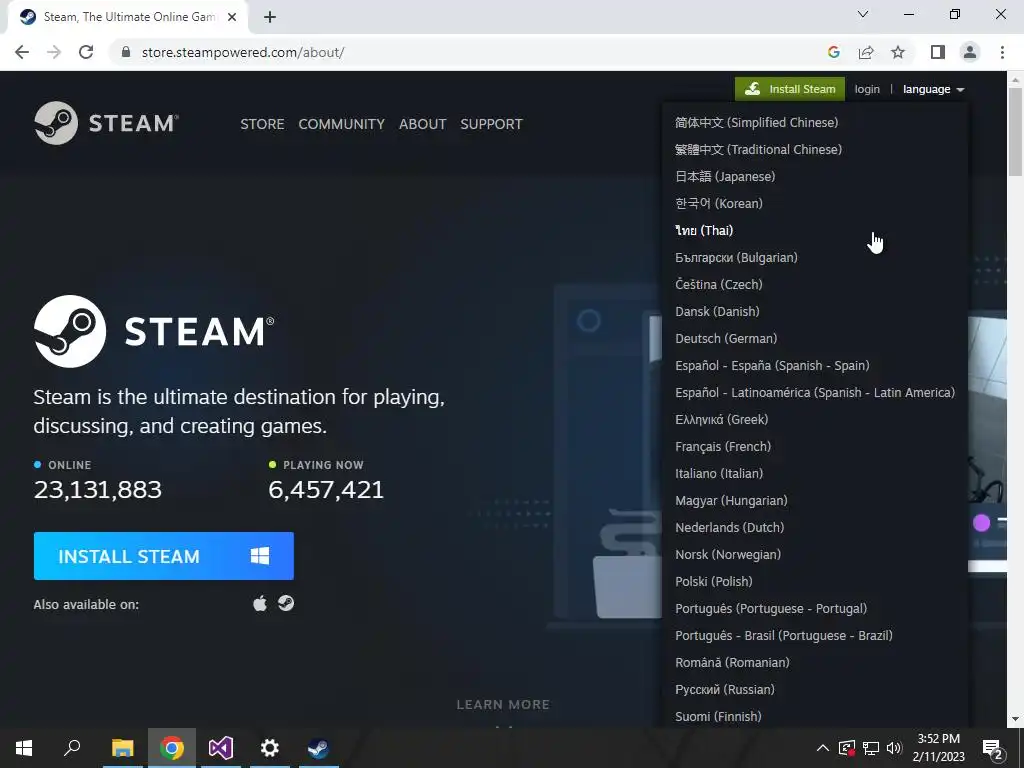Select Spanish - Latin America language
Image resolution: width=1024 pixels, height=768 pixels.
[815, 392]
